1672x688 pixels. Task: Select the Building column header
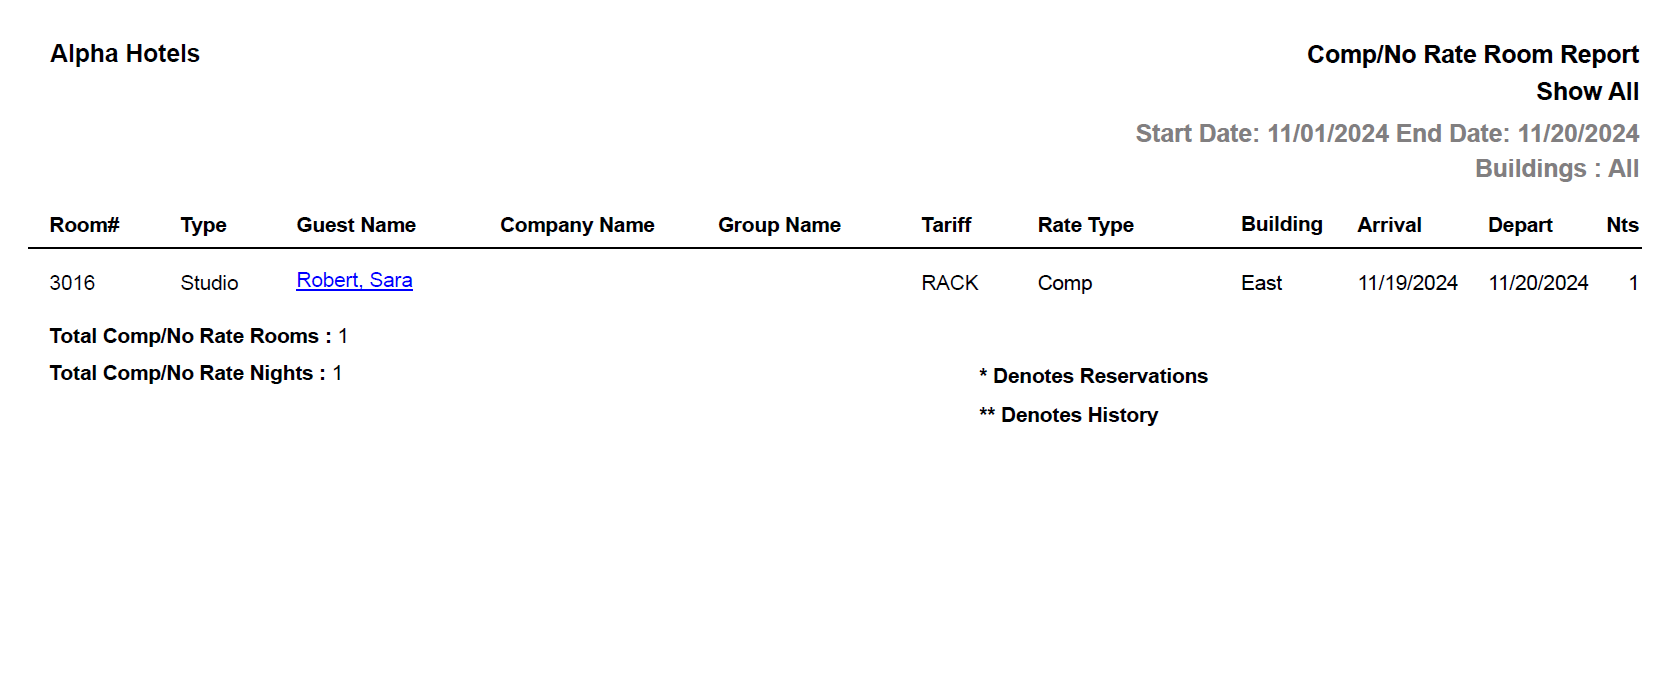(1281, 224)
